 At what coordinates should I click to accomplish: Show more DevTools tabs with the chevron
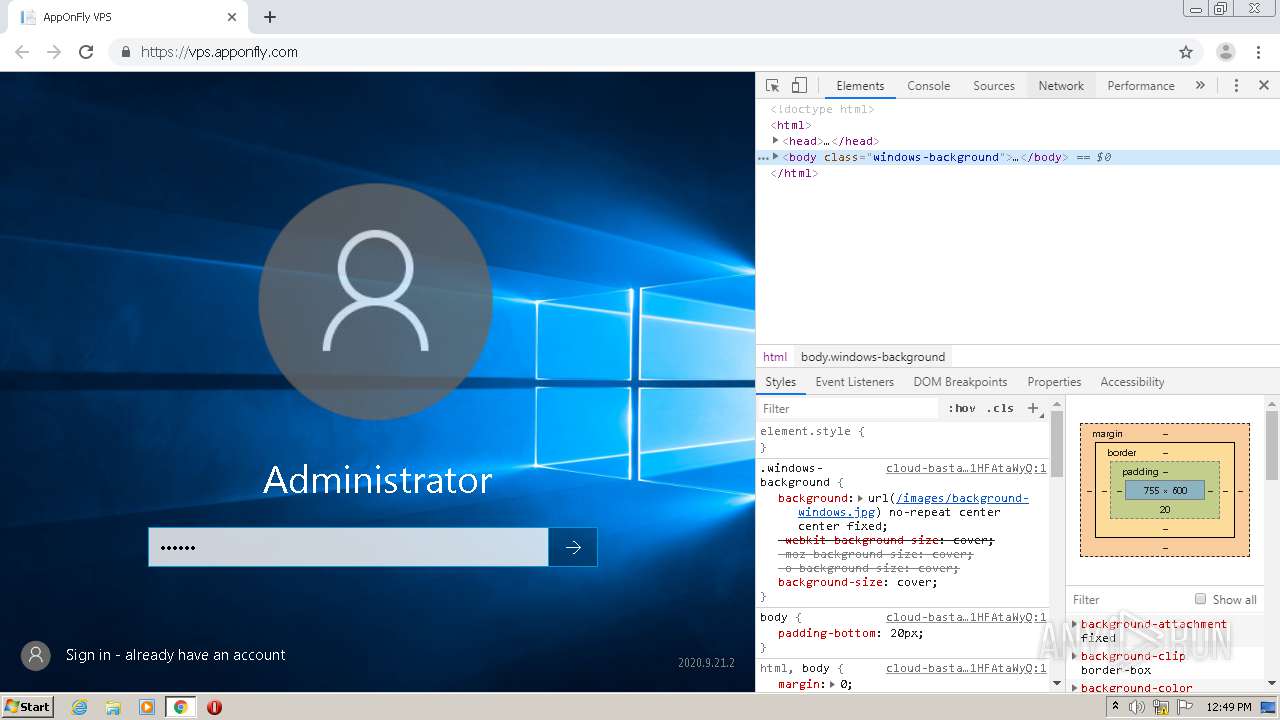(1200, 86)
